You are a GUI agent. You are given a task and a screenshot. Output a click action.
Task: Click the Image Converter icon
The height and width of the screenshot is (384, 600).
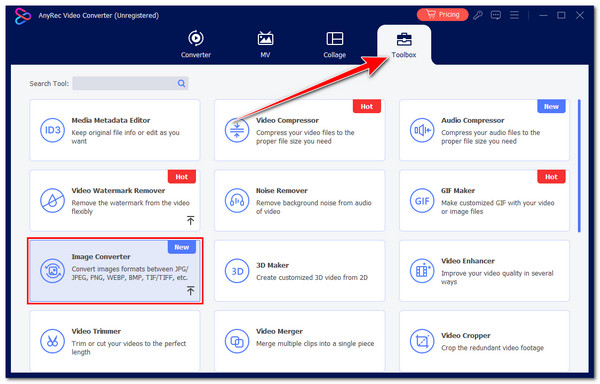tap(52, 271)
